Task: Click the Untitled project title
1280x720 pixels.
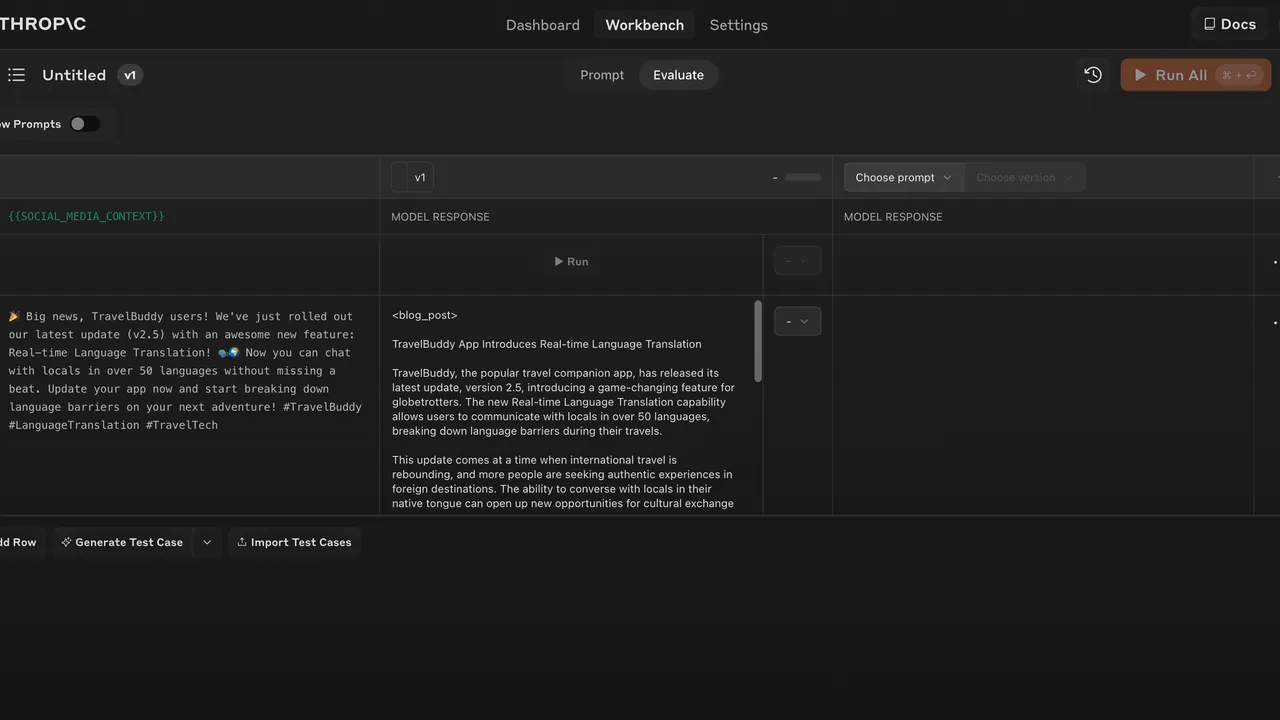Action: [74, 75]
